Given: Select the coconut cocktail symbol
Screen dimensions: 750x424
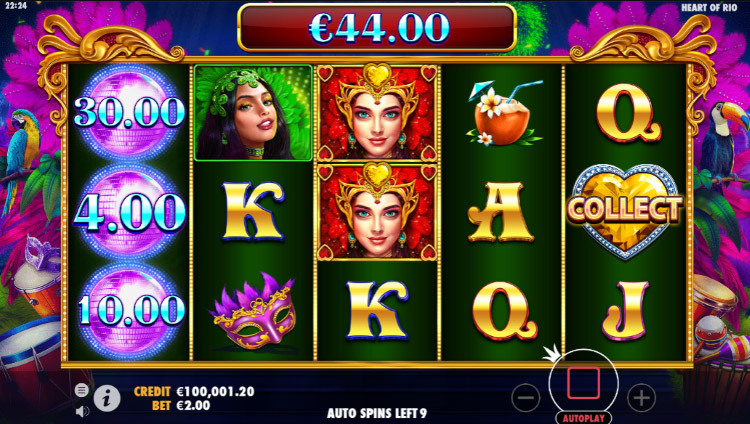Looking at the screenshot, I should [502, 114].
